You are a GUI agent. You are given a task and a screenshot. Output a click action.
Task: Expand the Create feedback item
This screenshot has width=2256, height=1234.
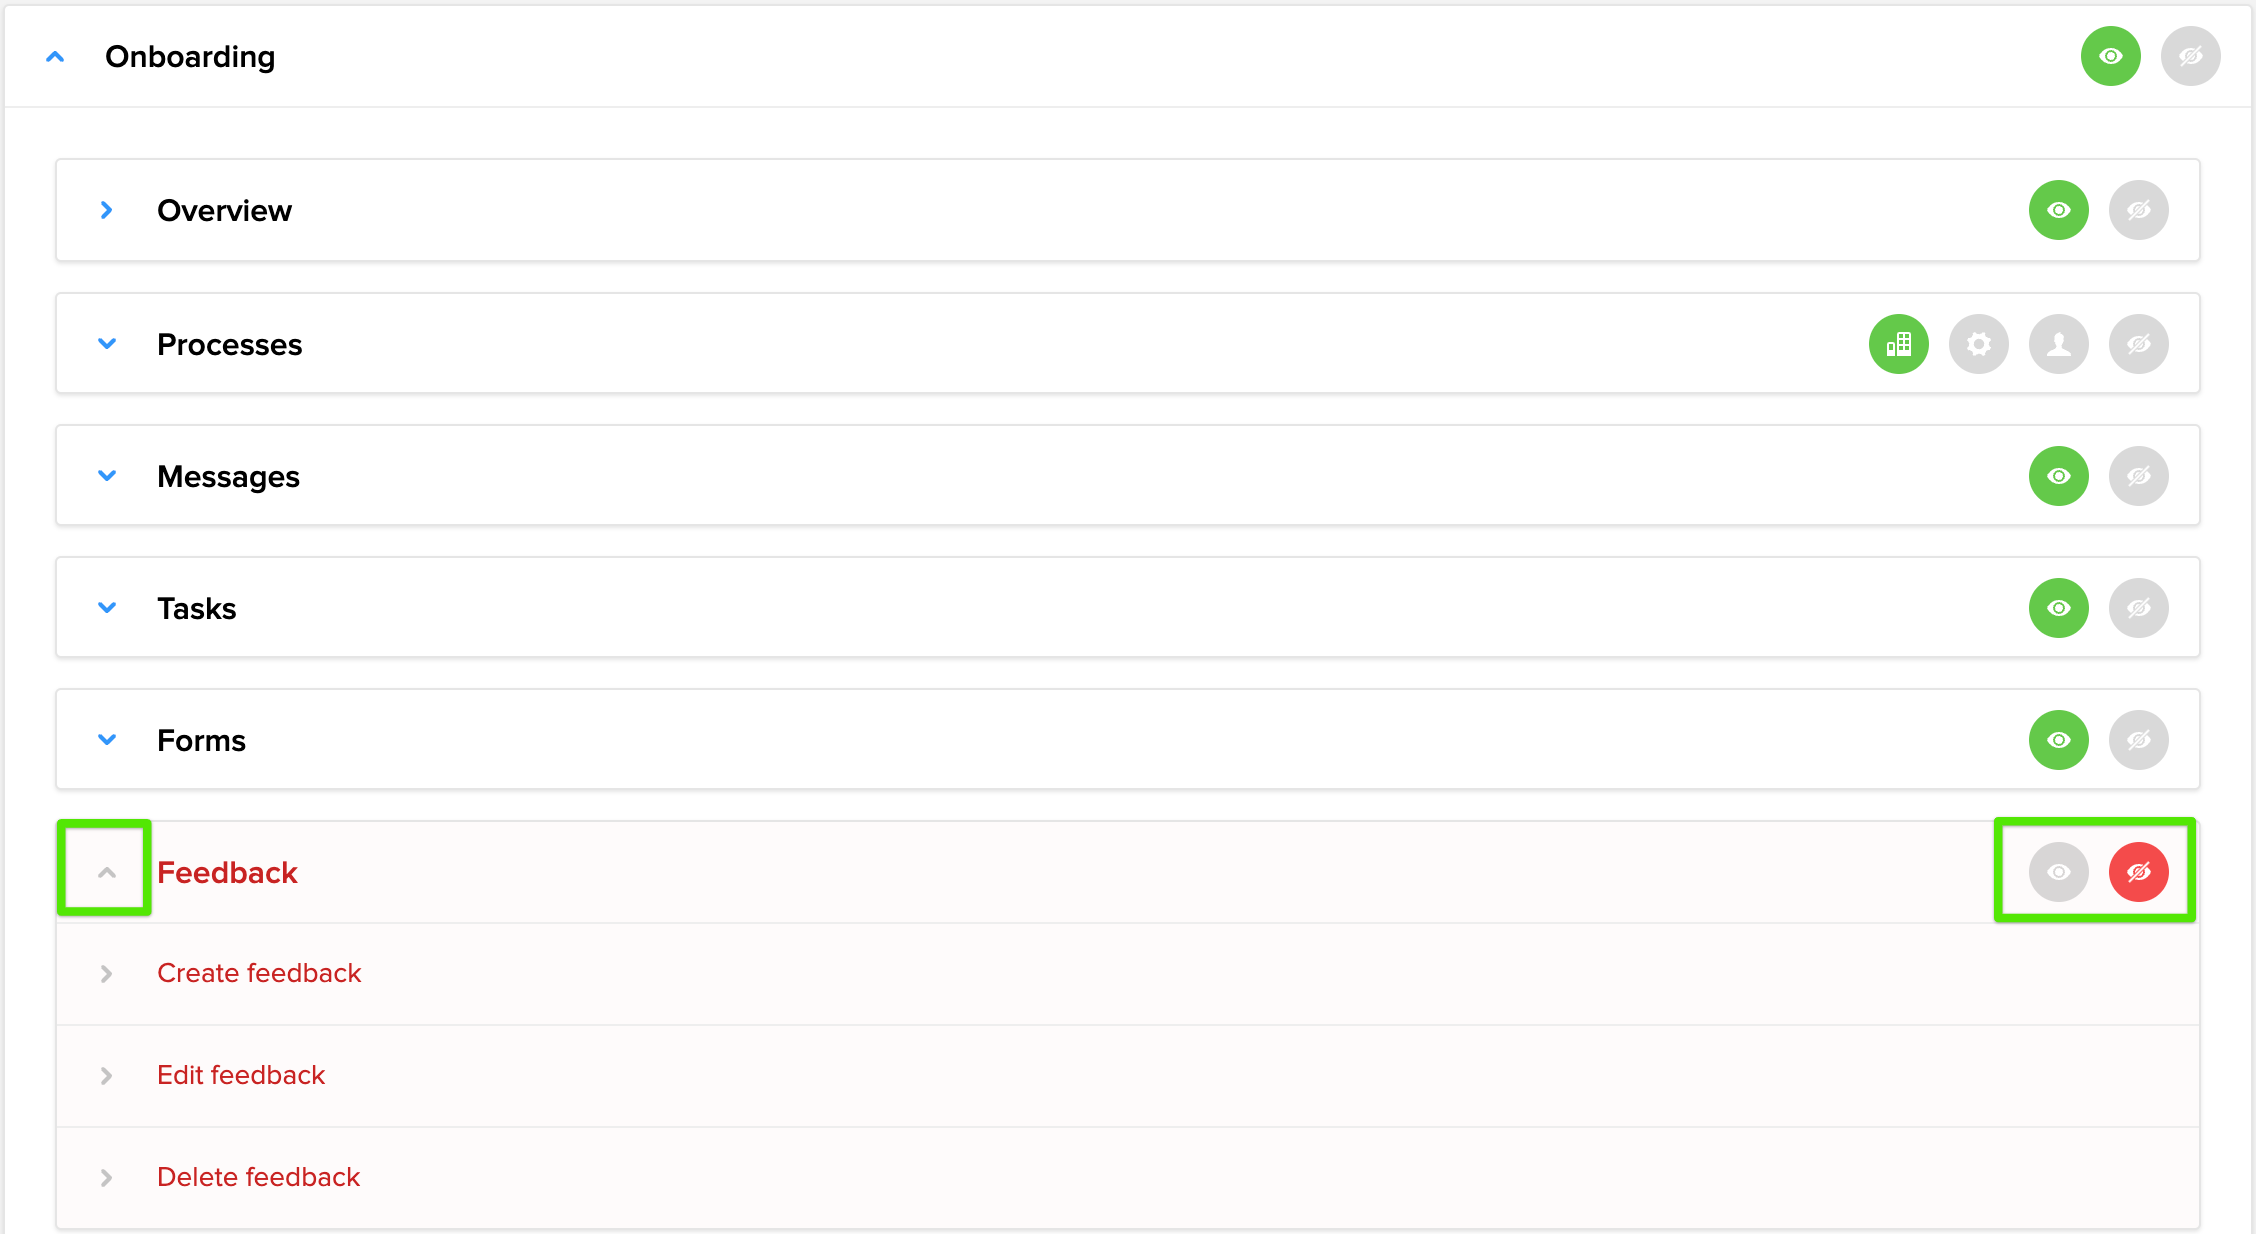pos(106,974)
